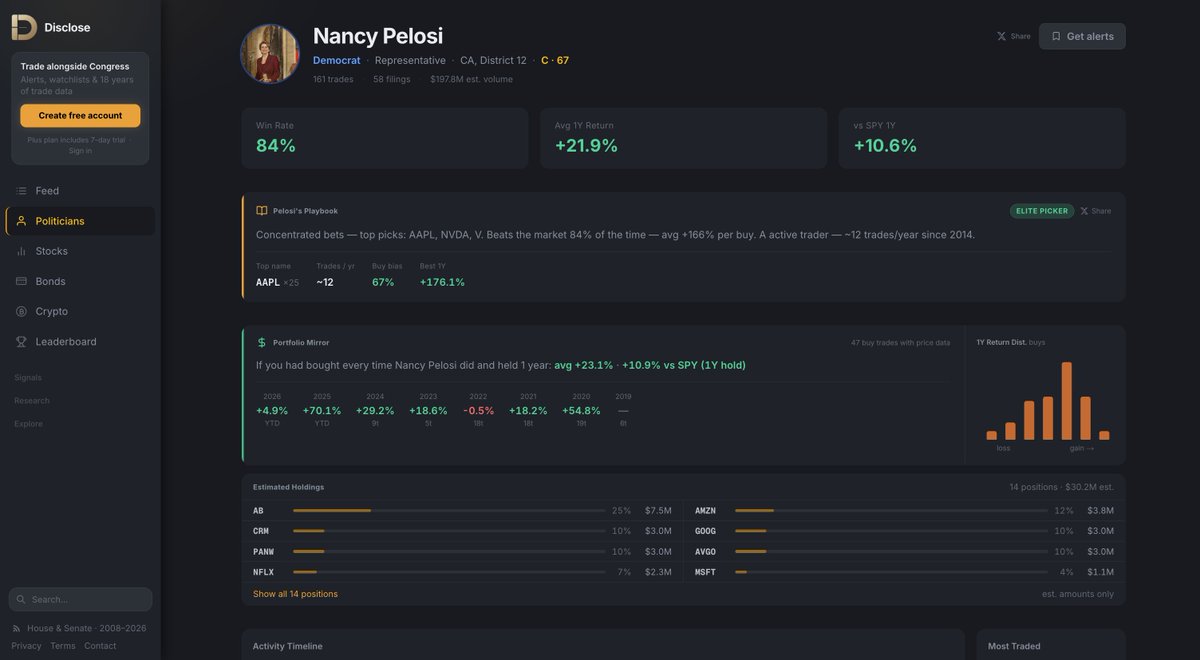
Task: Click Nancy Pelosi profile photo
Action: [x=270, y=54]
